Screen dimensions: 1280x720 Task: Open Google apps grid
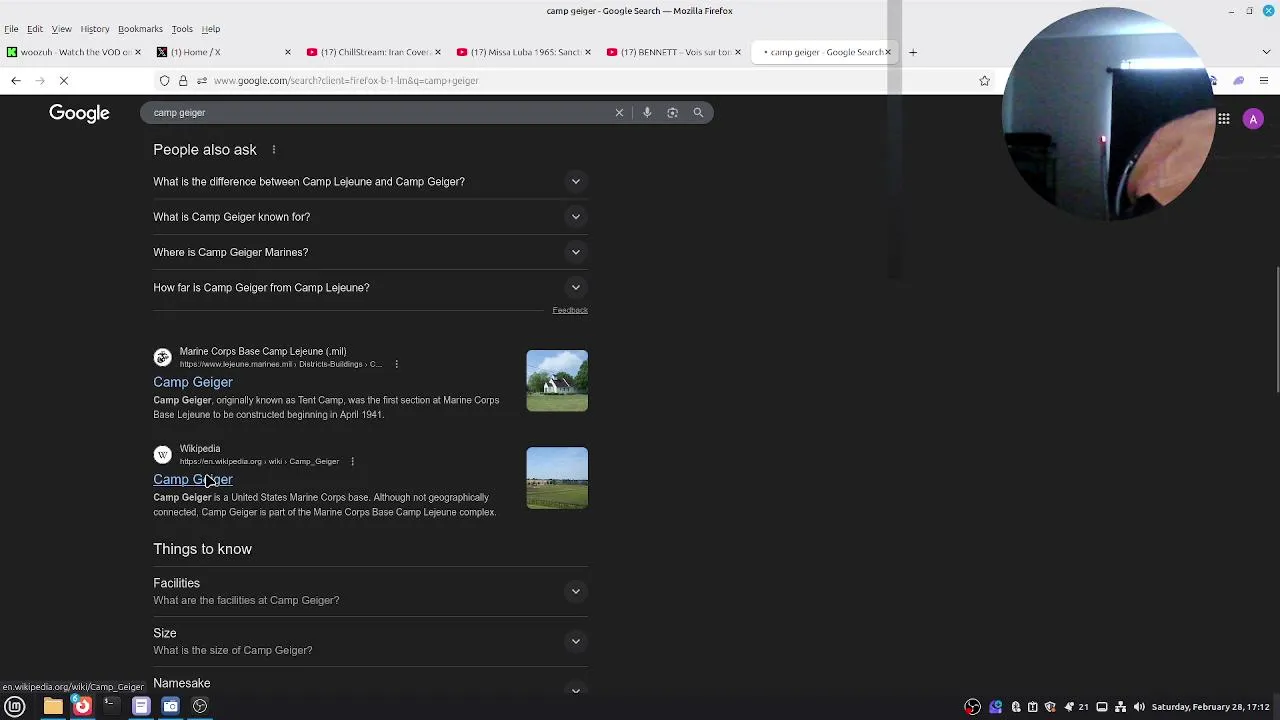pos(1223,119)
